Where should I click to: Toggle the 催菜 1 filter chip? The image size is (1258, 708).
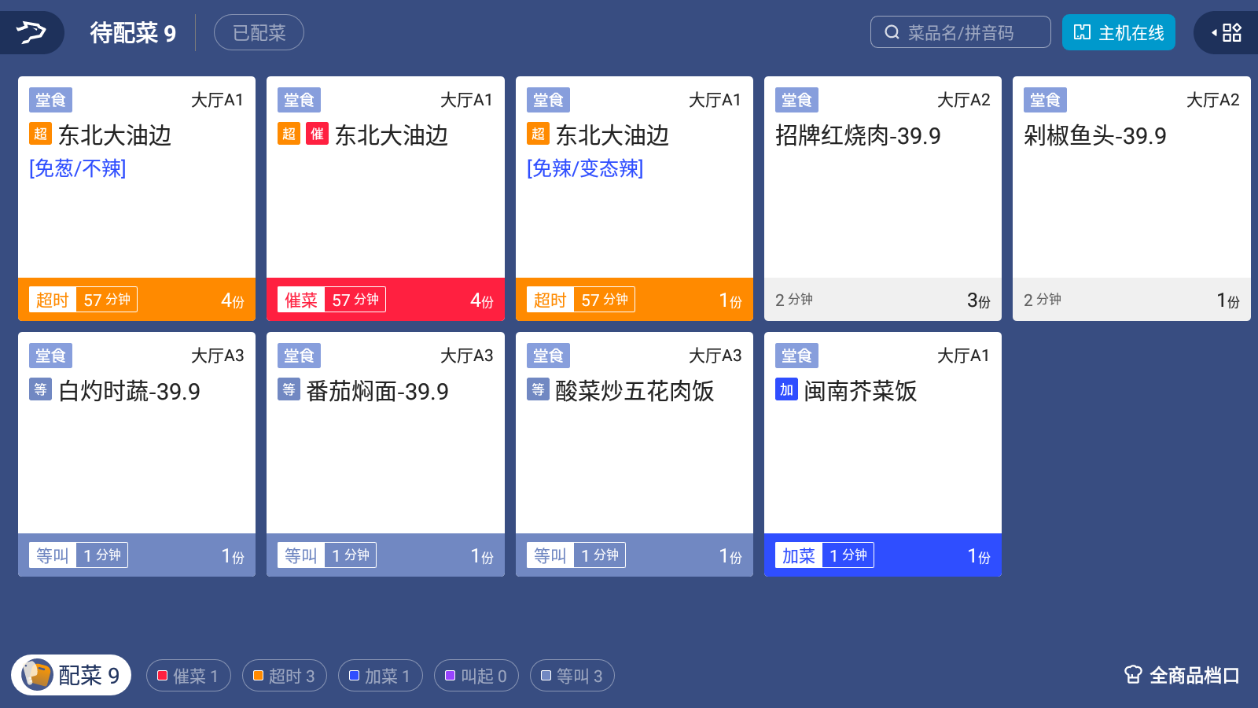188,676
